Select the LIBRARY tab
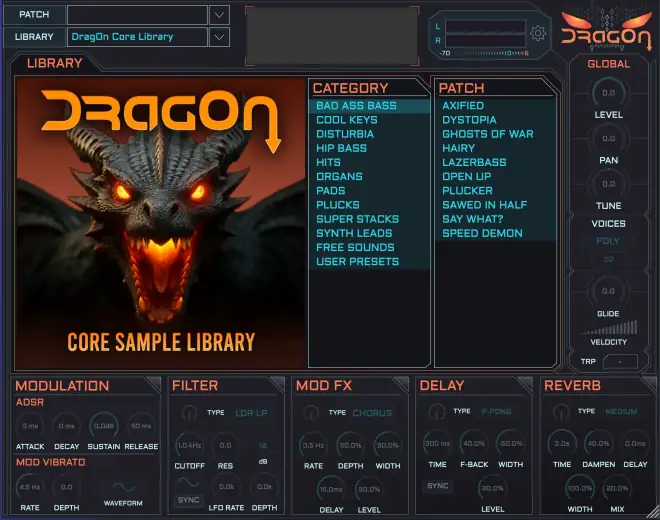Viewport: 660px width, 520px height. coord(54,63)
